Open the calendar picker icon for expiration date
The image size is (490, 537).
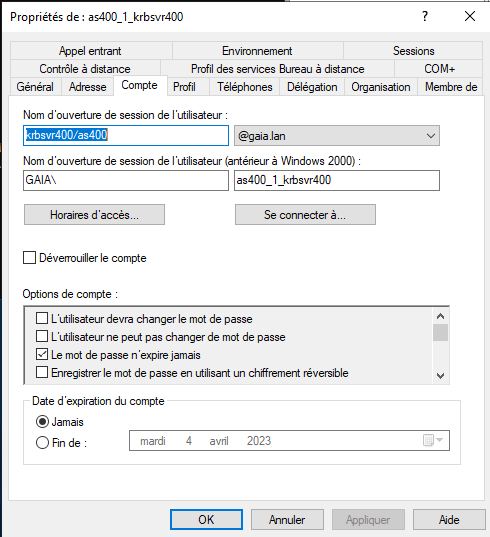433,440
